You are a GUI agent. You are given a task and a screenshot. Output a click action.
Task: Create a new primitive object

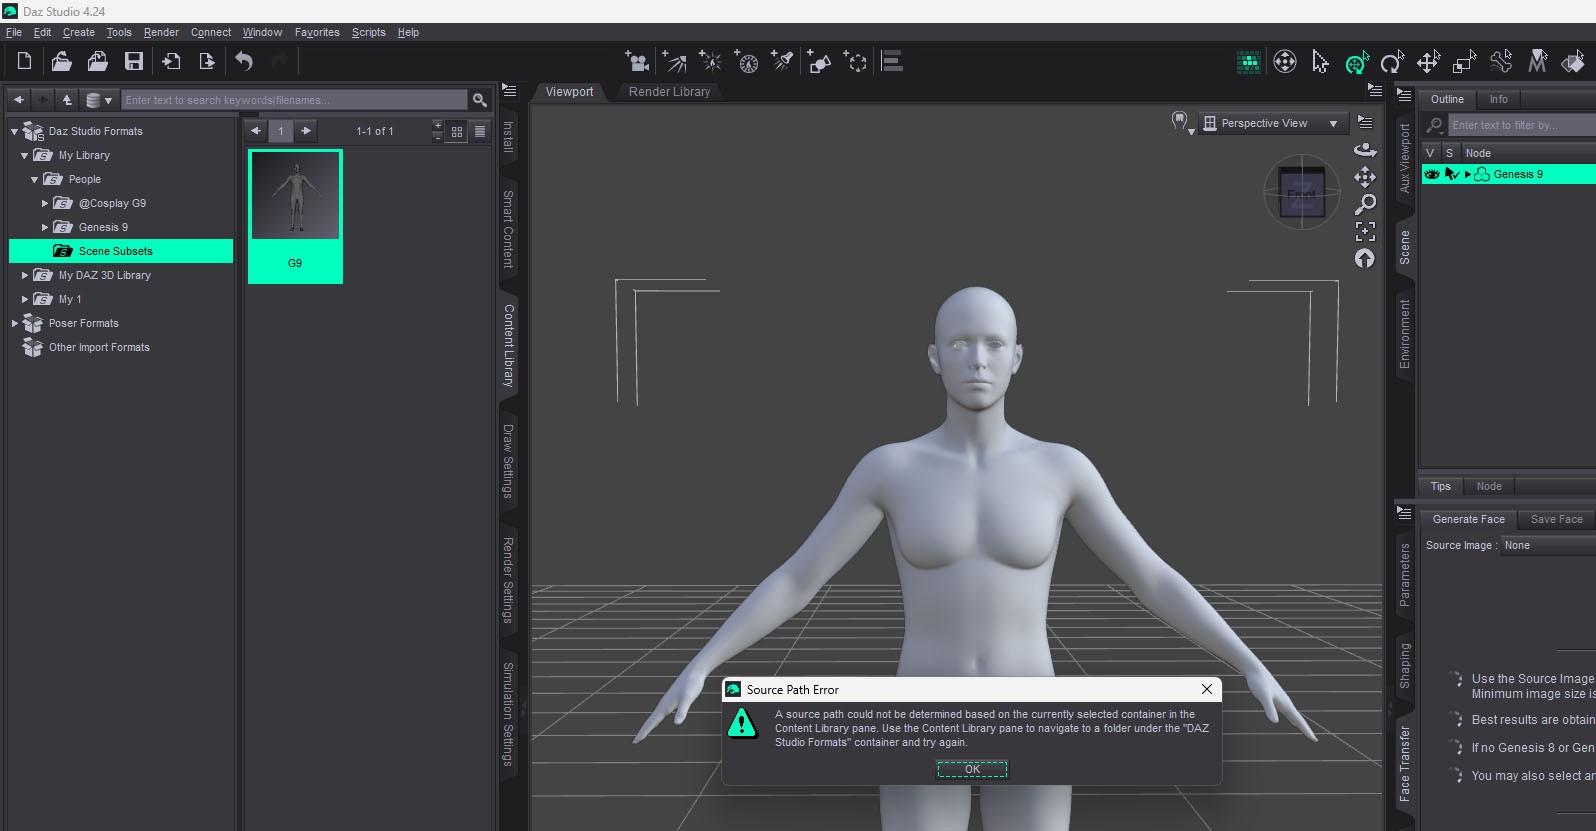(819, 62)
